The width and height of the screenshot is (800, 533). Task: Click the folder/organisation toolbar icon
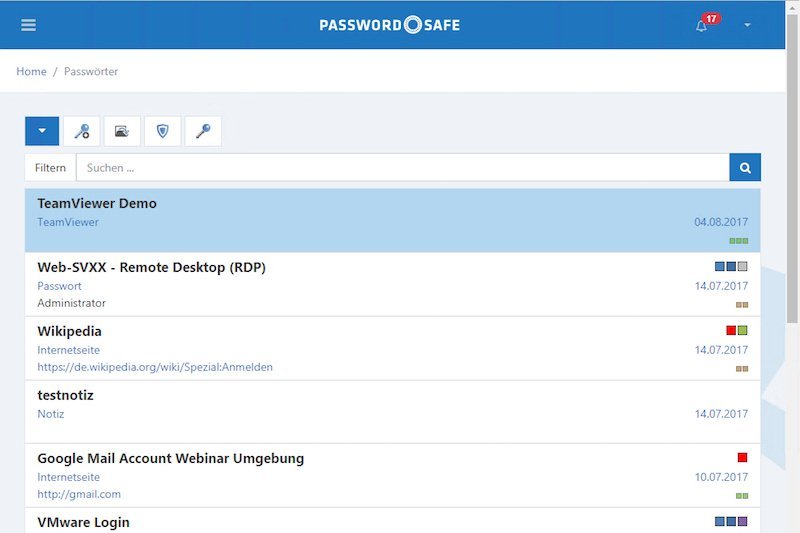pos(122,131)
